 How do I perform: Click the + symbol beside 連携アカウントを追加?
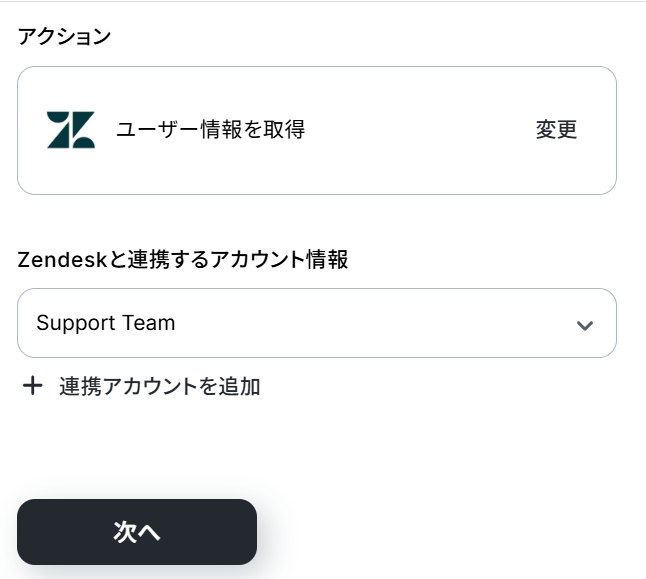pos(33,386)
